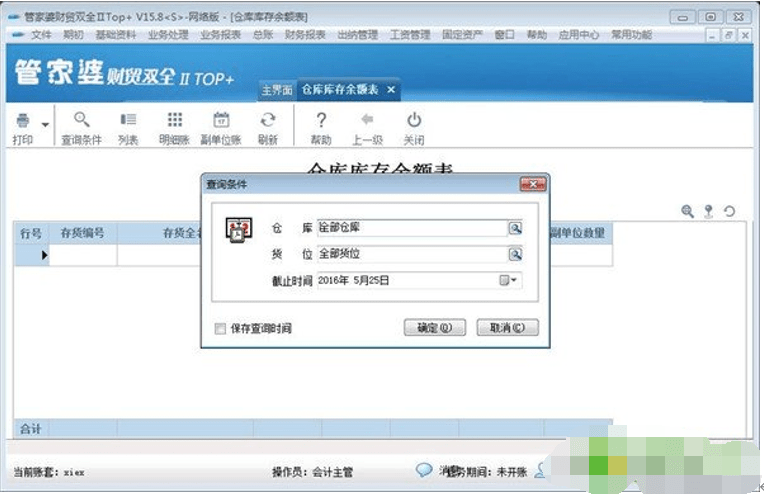The image size is (764, 495).
Task: Confirm with the 确定 button
Action: (x=435, y=328)
